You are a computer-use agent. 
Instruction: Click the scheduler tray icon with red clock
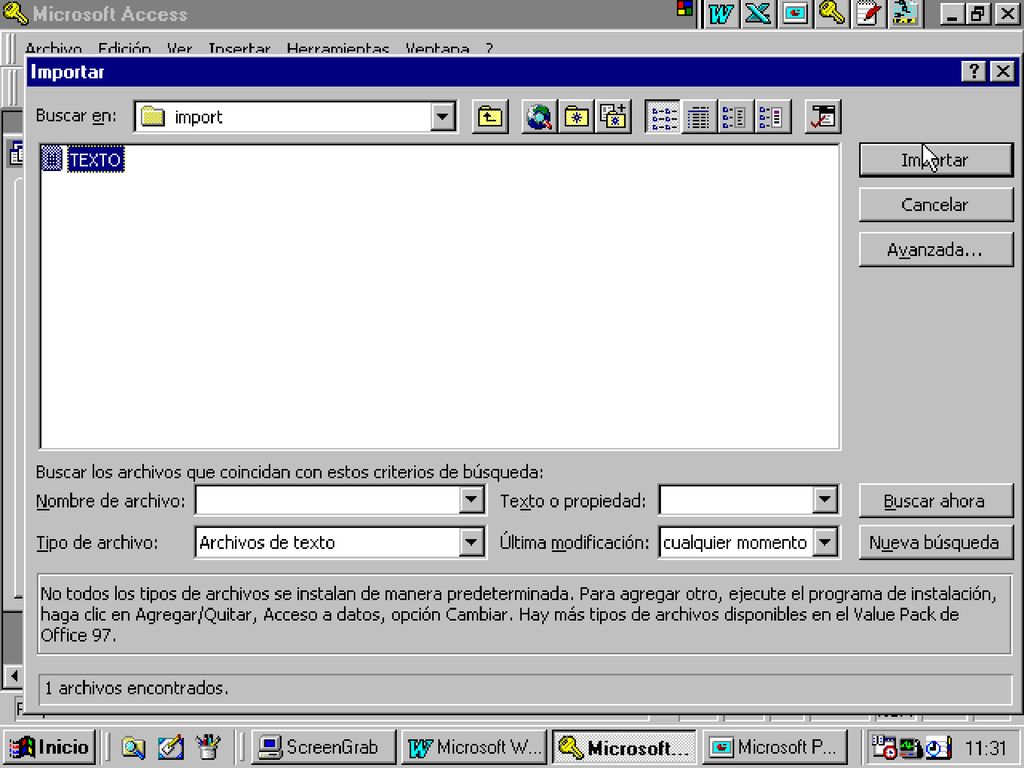(884, 747)
